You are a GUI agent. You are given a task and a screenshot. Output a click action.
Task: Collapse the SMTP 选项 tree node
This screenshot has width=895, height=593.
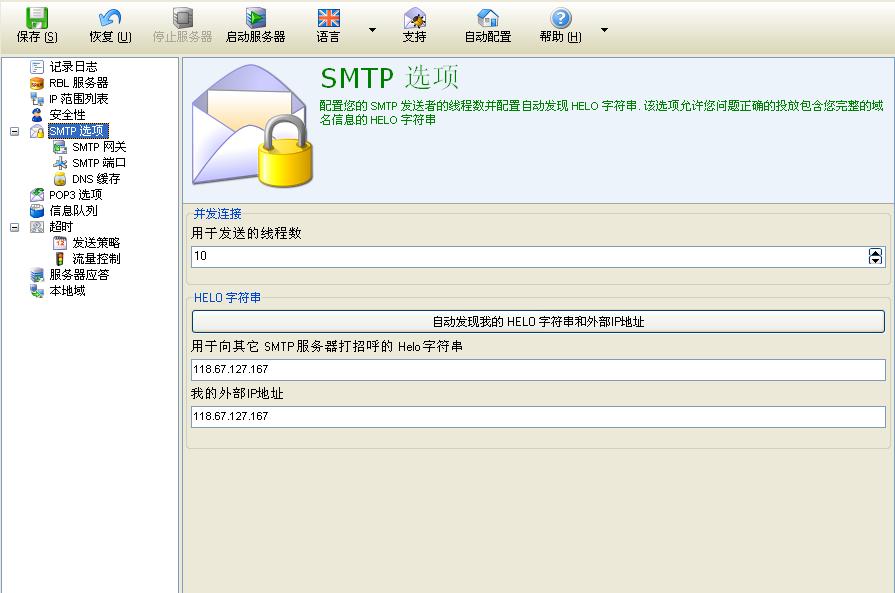tap(14, 131)
